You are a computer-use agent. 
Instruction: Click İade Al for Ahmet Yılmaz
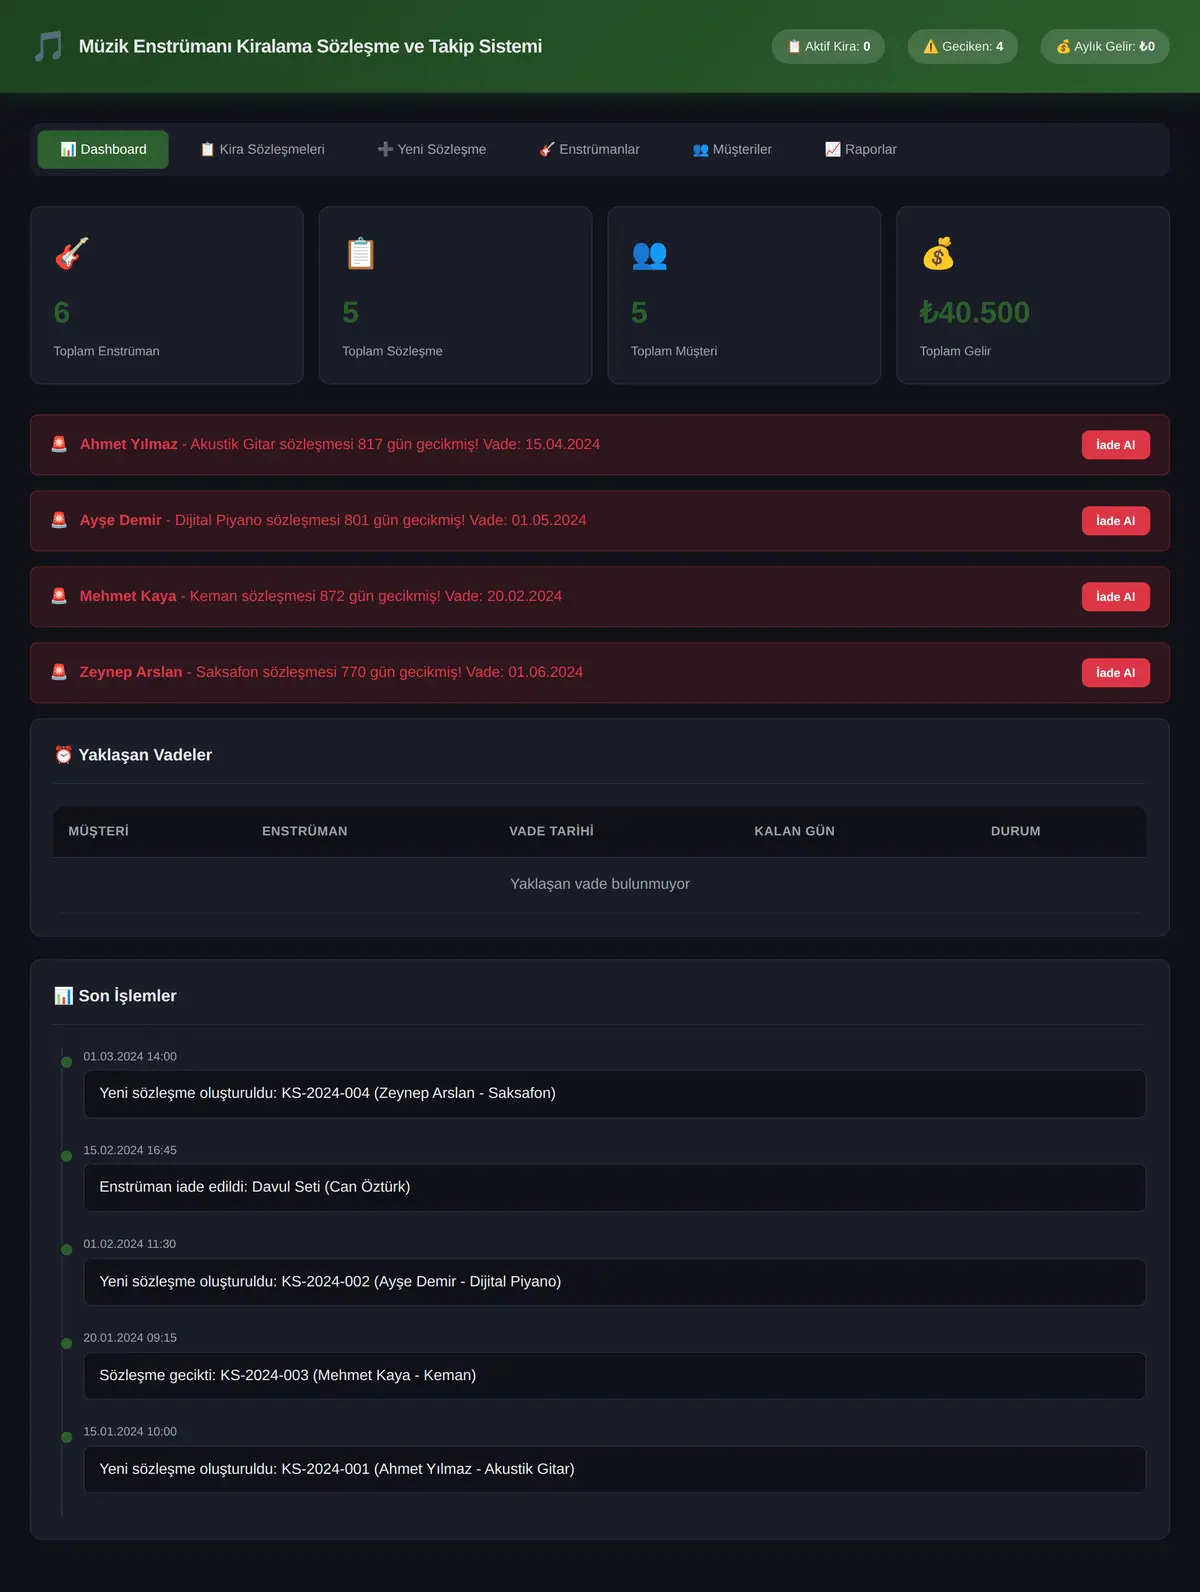pos(1115,445)
